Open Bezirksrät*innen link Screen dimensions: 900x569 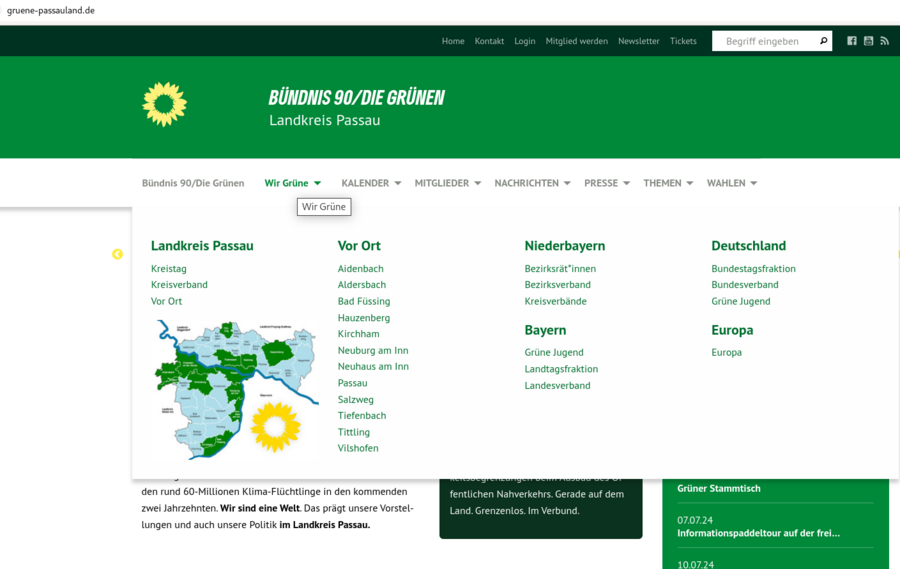coord(560,269)
